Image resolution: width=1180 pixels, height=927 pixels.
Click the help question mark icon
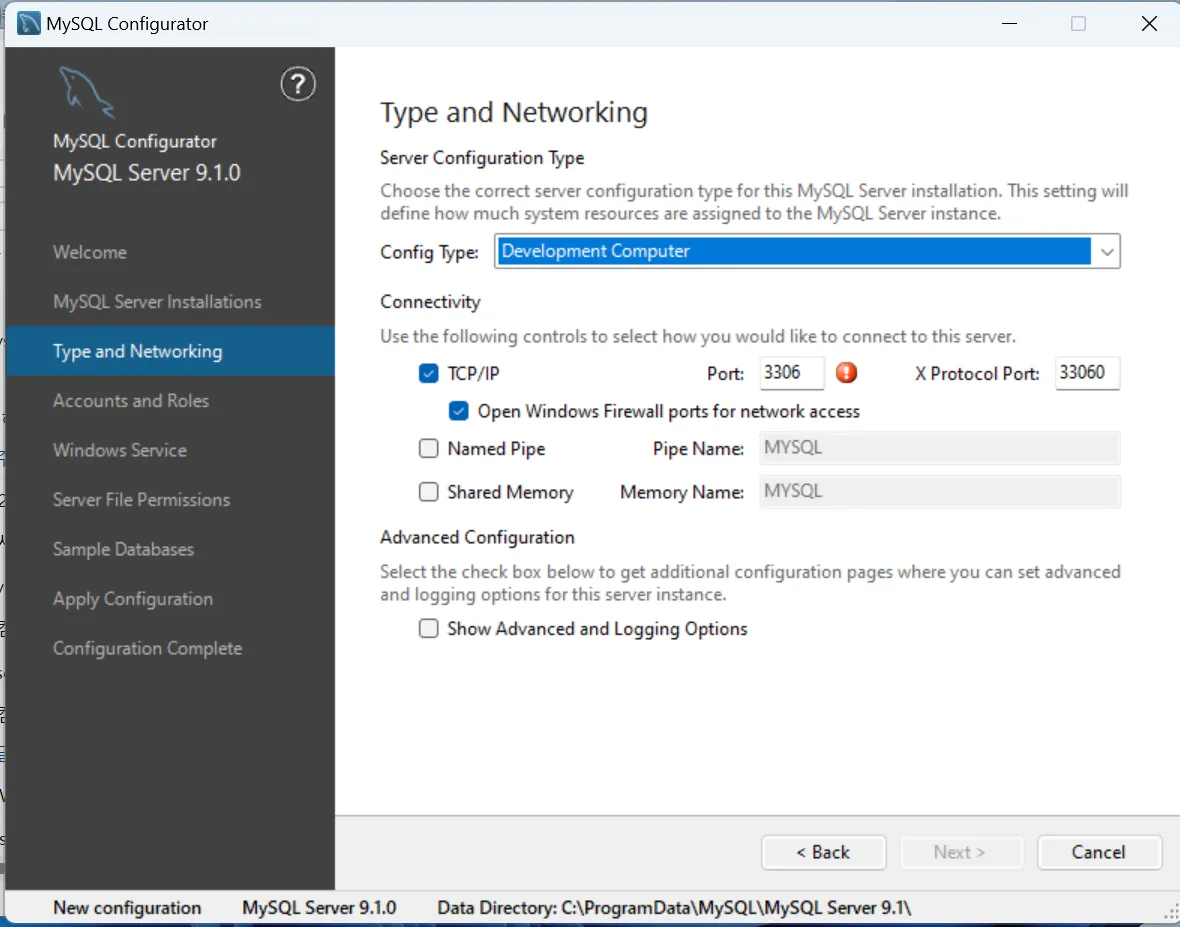tap(298, 84)
